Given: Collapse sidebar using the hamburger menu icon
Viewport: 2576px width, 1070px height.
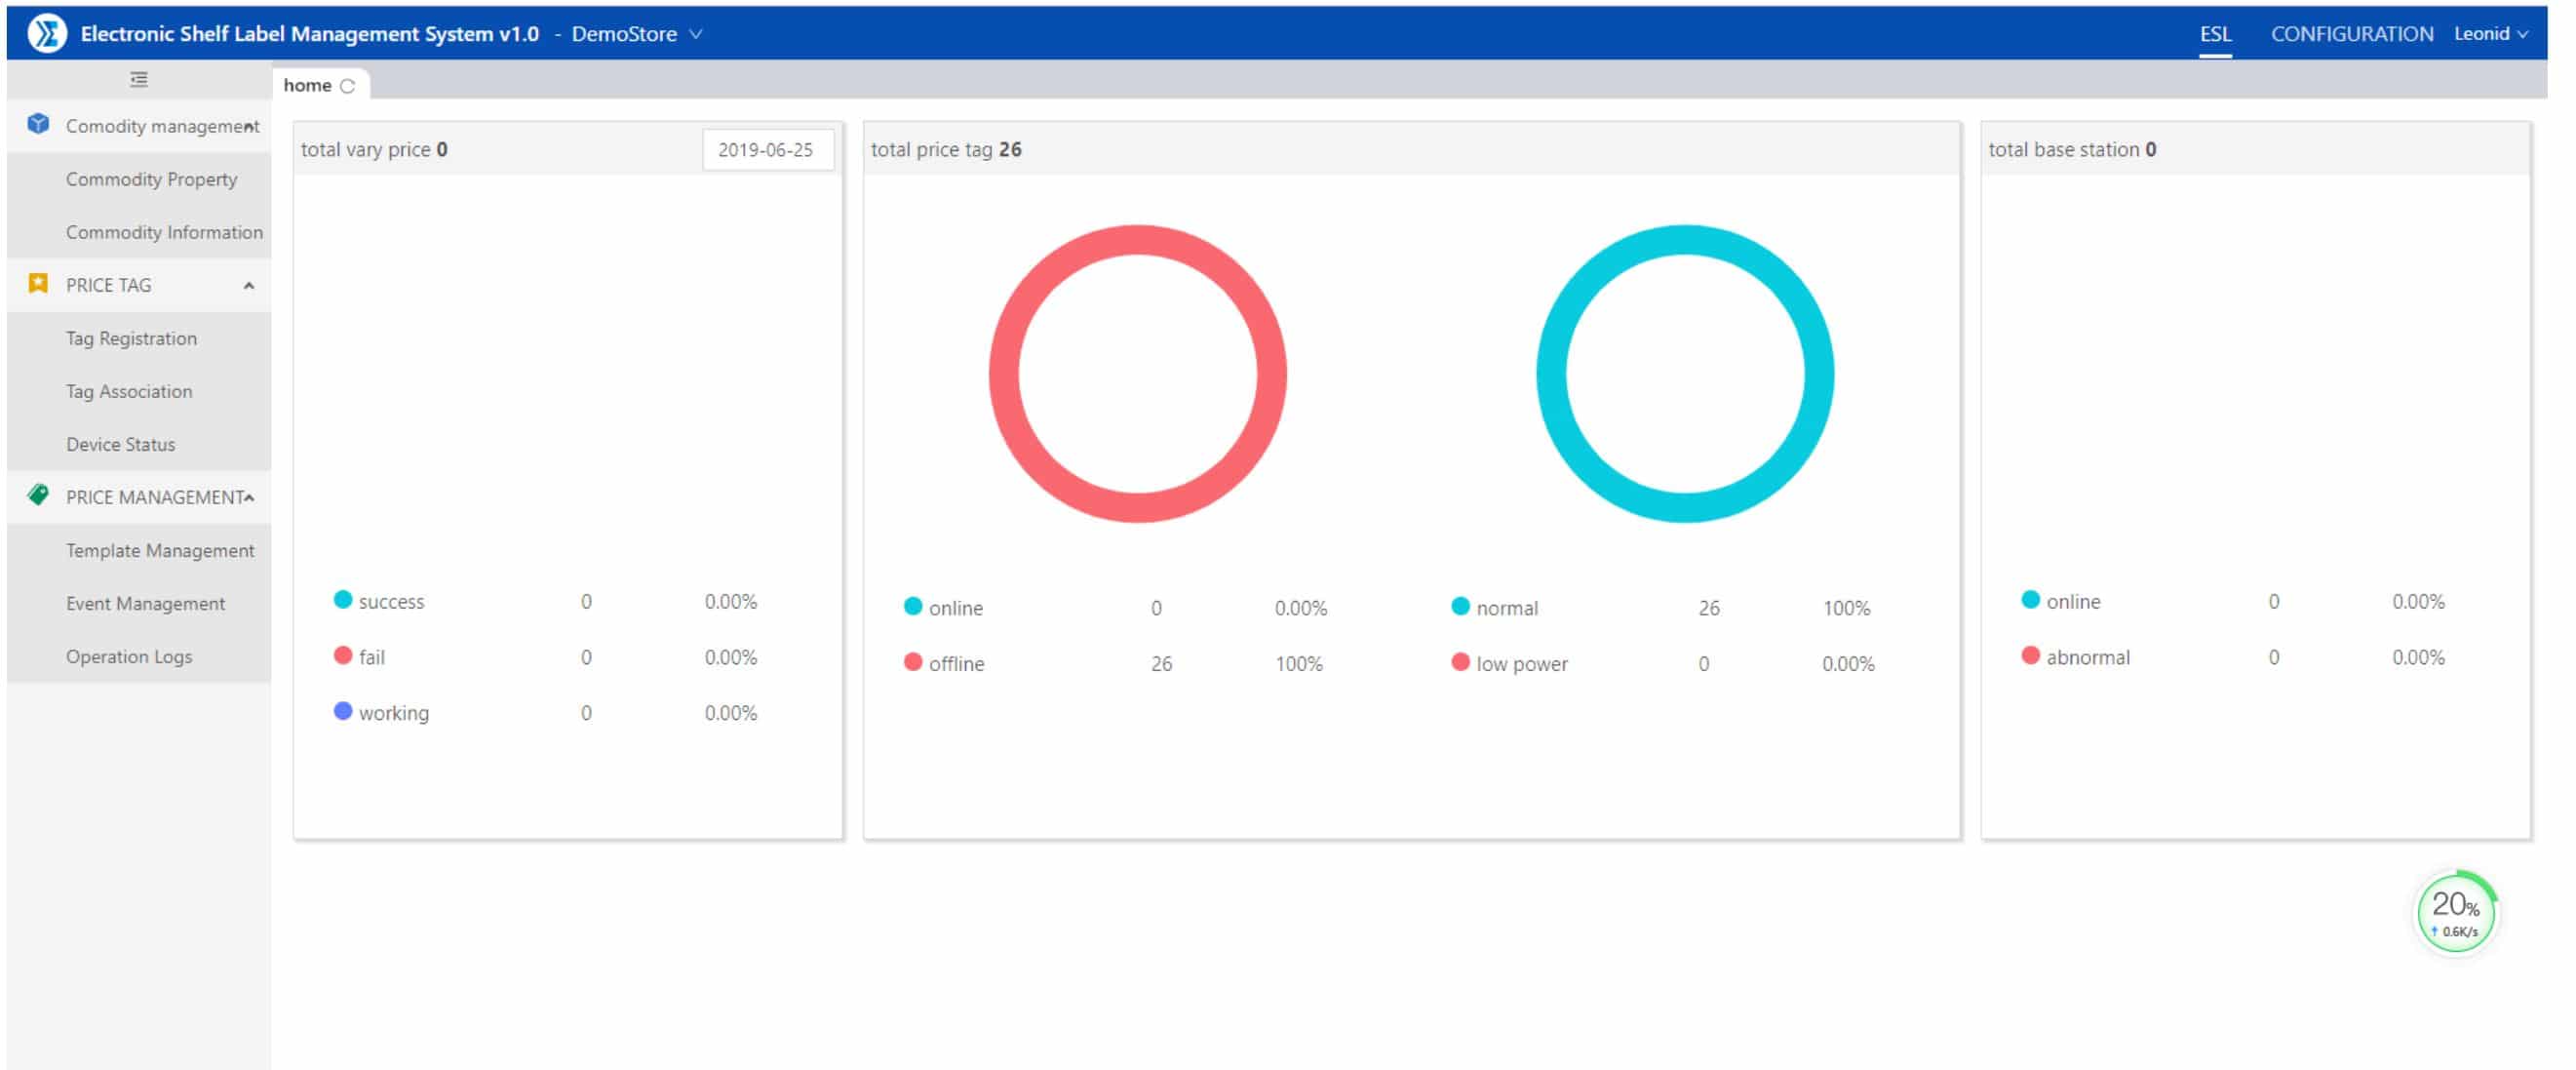Looking at the screenshot, I should pos(139,79).
